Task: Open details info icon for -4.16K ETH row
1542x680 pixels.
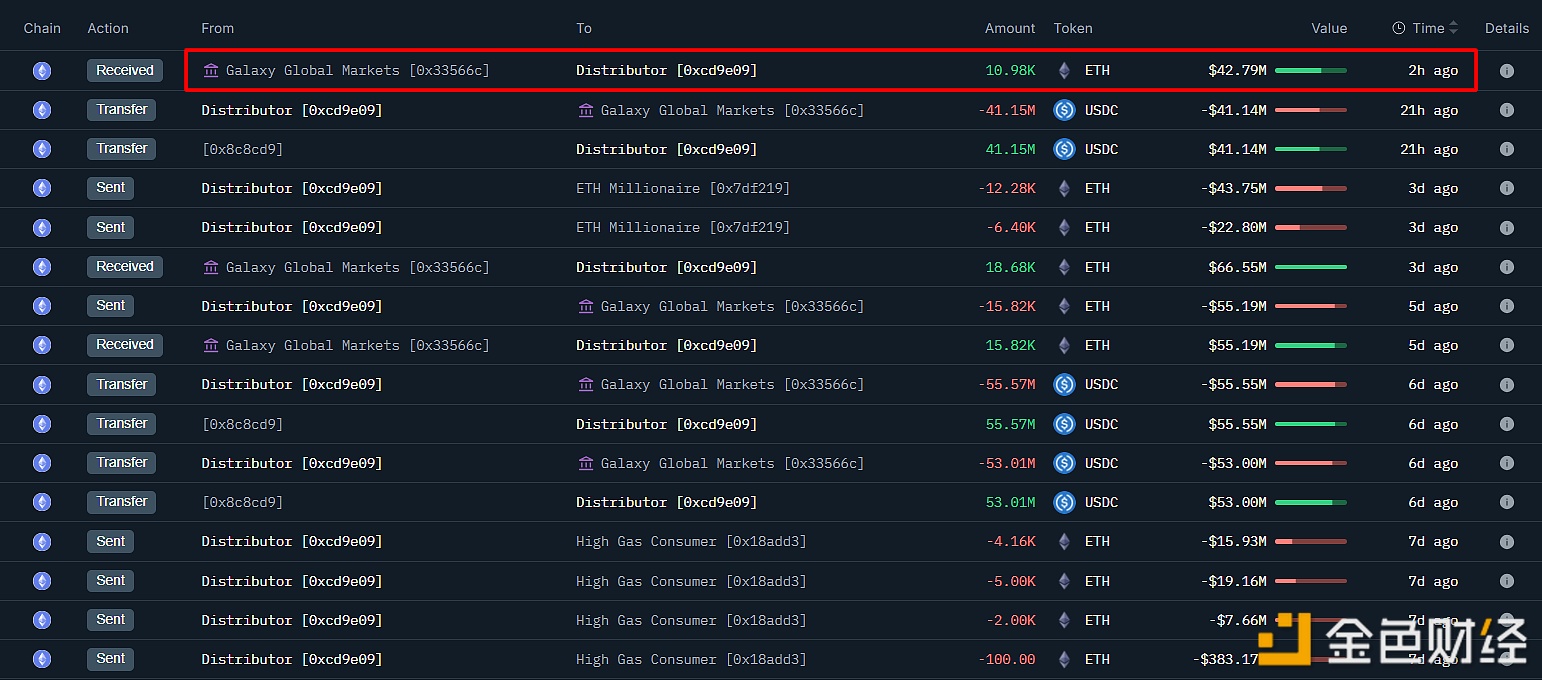Action: [1506, 542]
